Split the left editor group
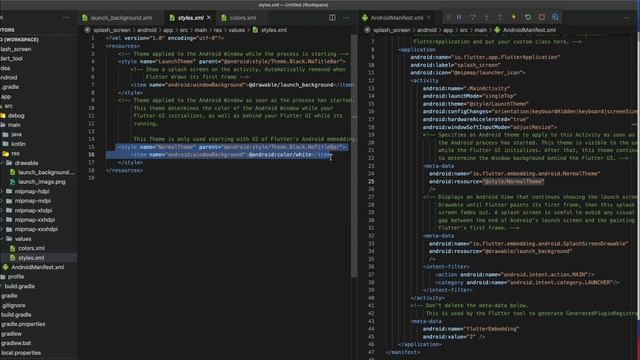This screenshot has height=360, width=640. coord(332,18)
